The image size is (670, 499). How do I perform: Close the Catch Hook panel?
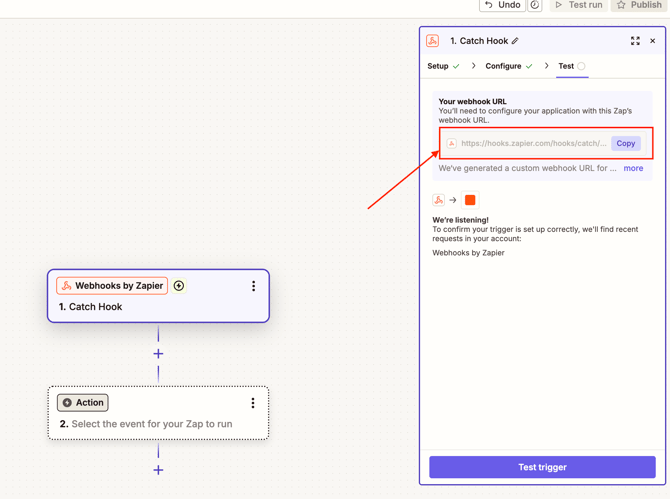click(x=652, y=41)
